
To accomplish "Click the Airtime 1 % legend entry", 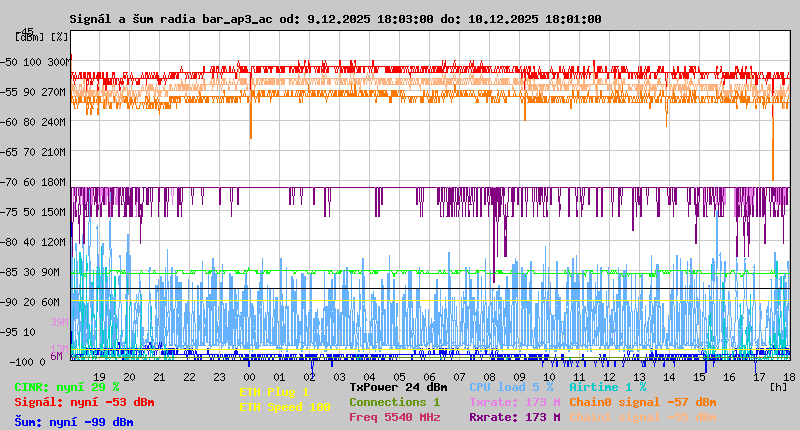I will click(607, 387).
